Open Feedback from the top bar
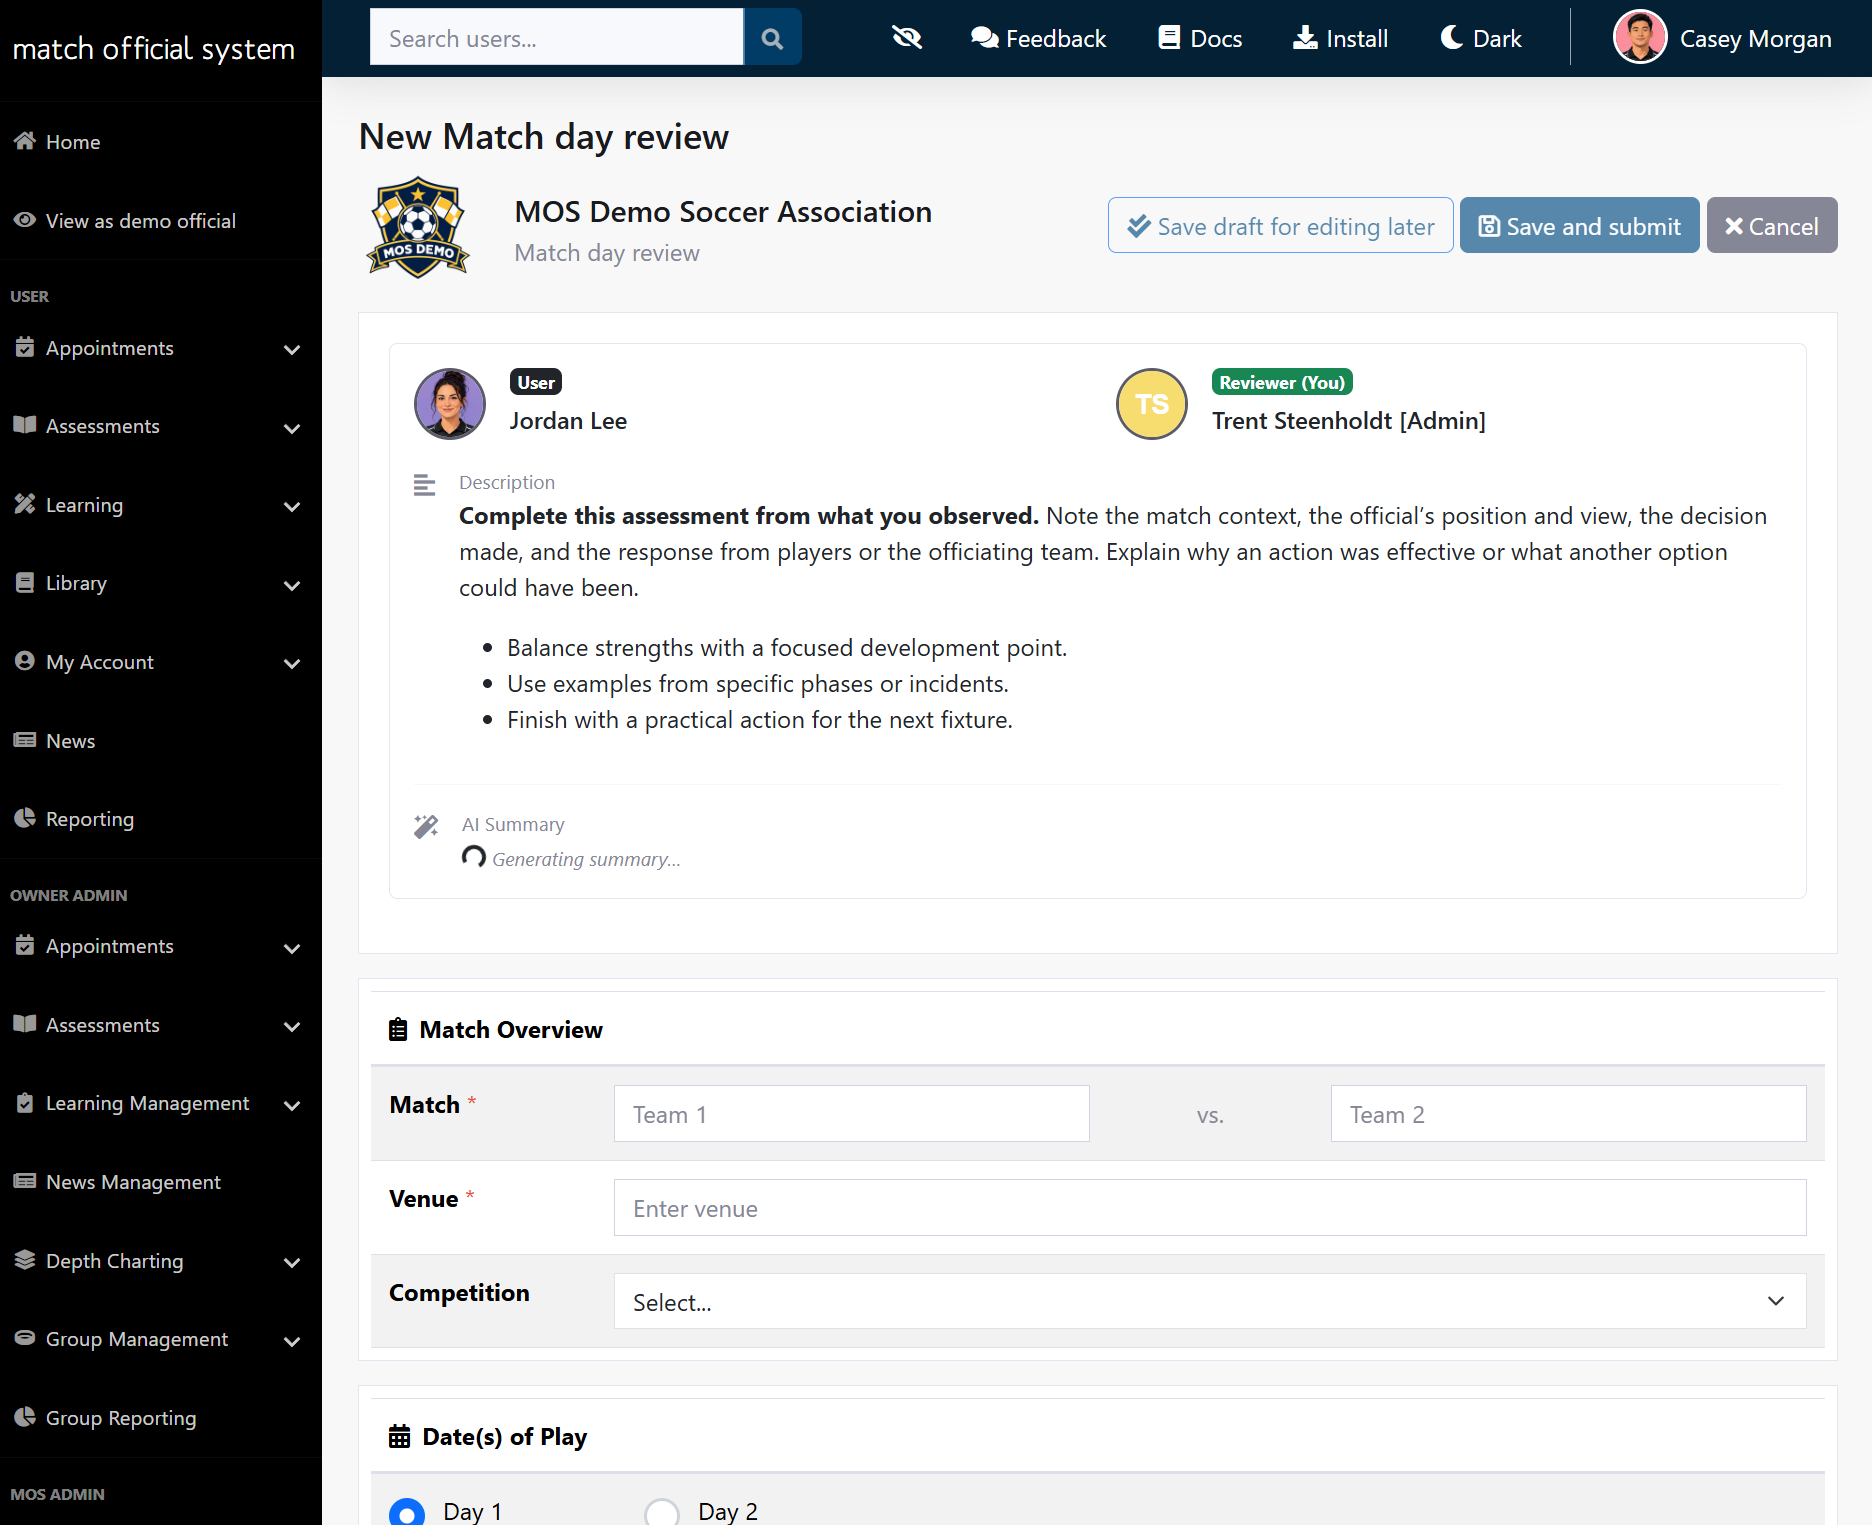 pos(1038,38)
